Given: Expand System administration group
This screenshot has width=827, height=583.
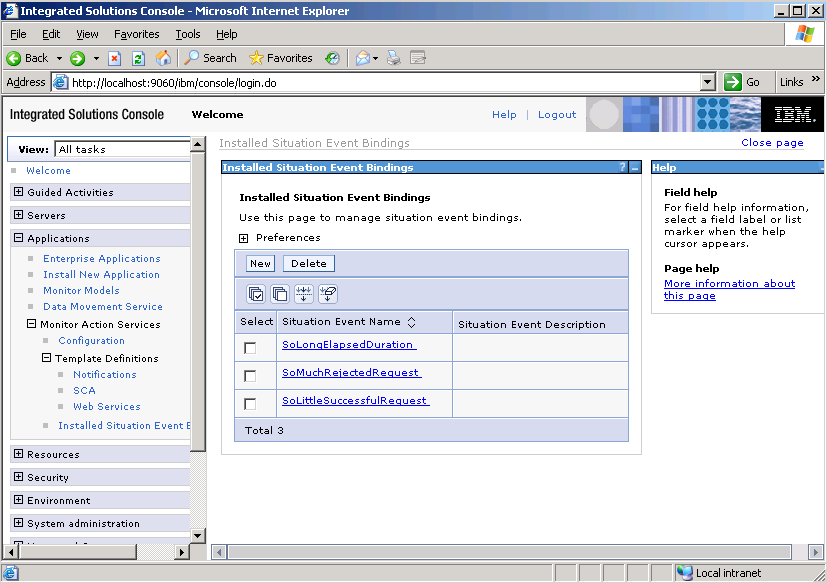Looking at the screenshot, I should coord(18,523).
